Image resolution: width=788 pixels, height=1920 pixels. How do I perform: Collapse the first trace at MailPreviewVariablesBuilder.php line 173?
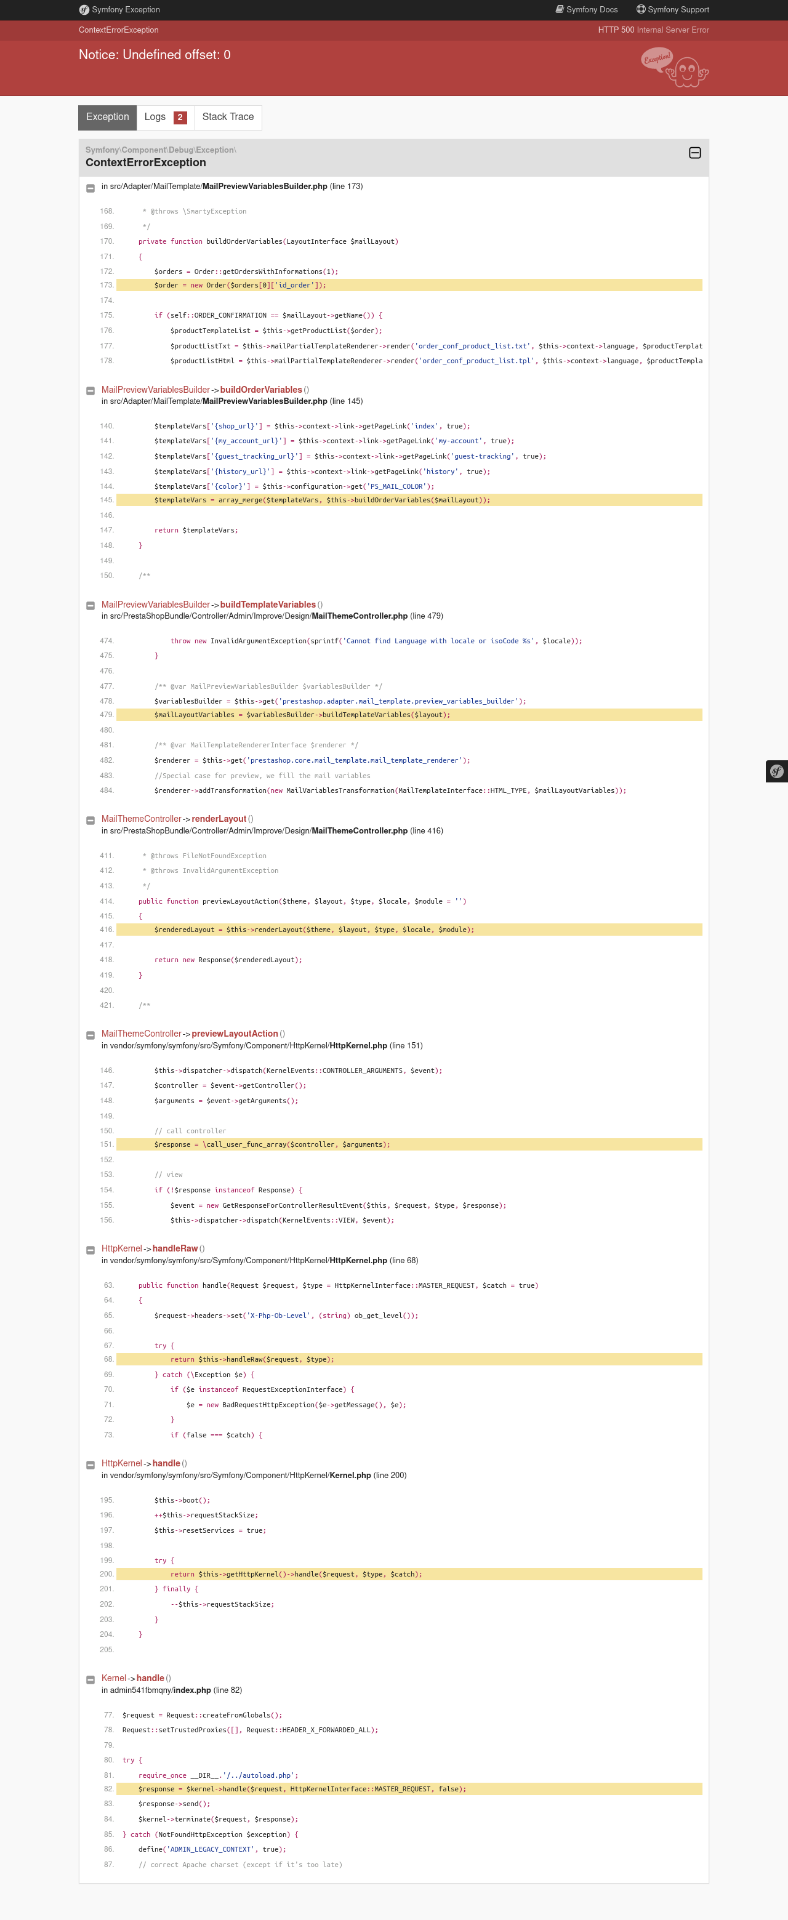click(90, 187)
